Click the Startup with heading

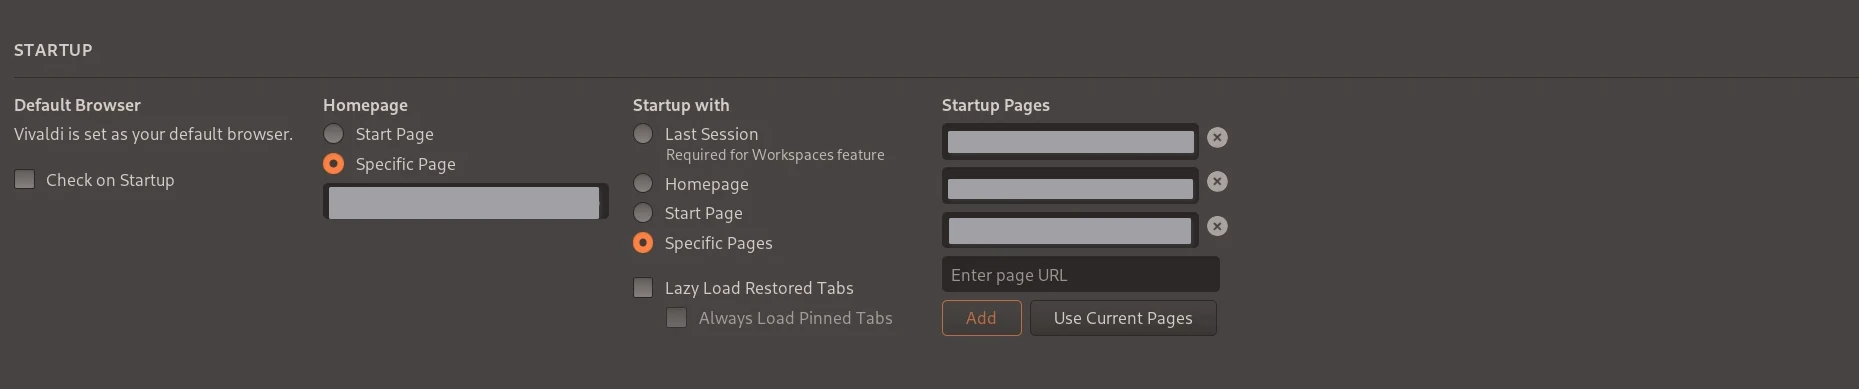681,105
